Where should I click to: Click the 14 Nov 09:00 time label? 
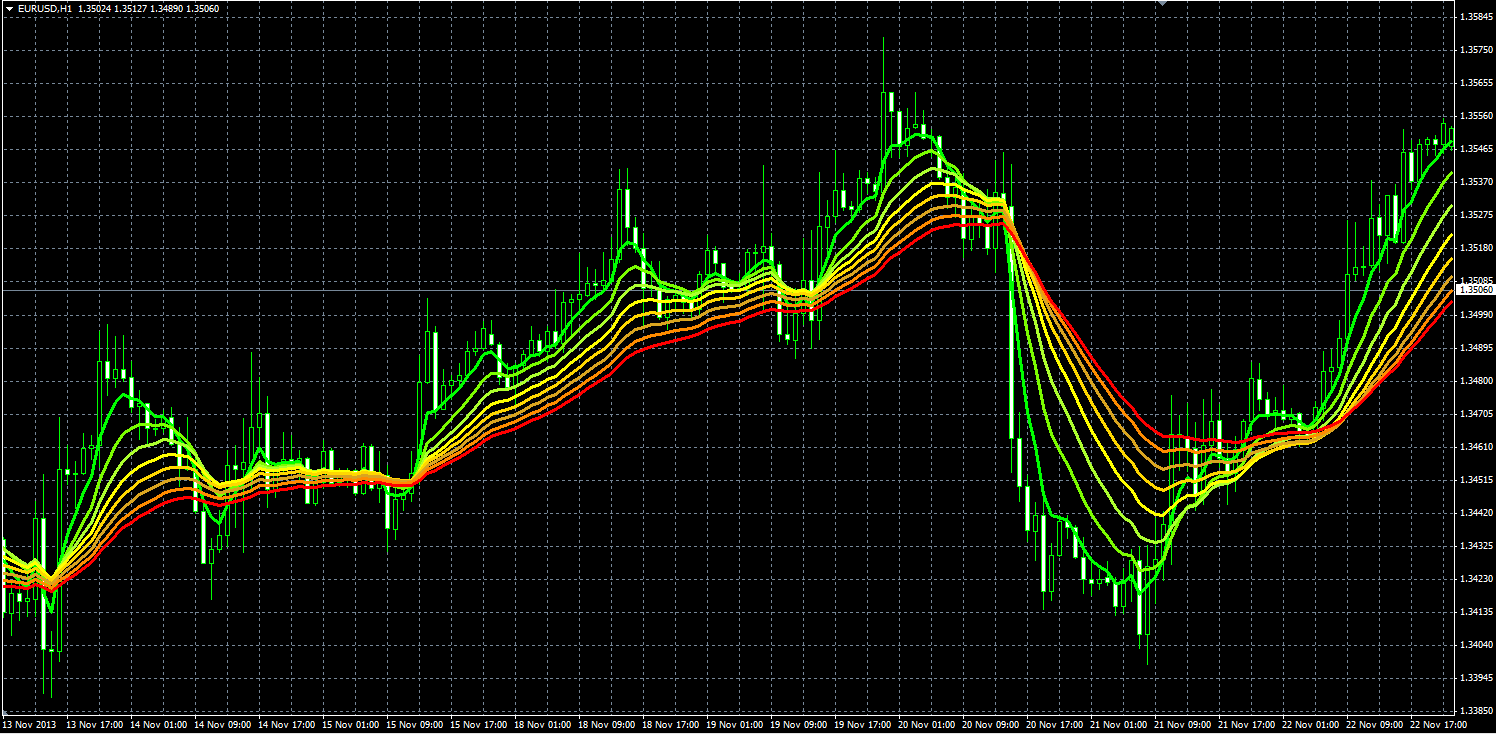(222, 724)
